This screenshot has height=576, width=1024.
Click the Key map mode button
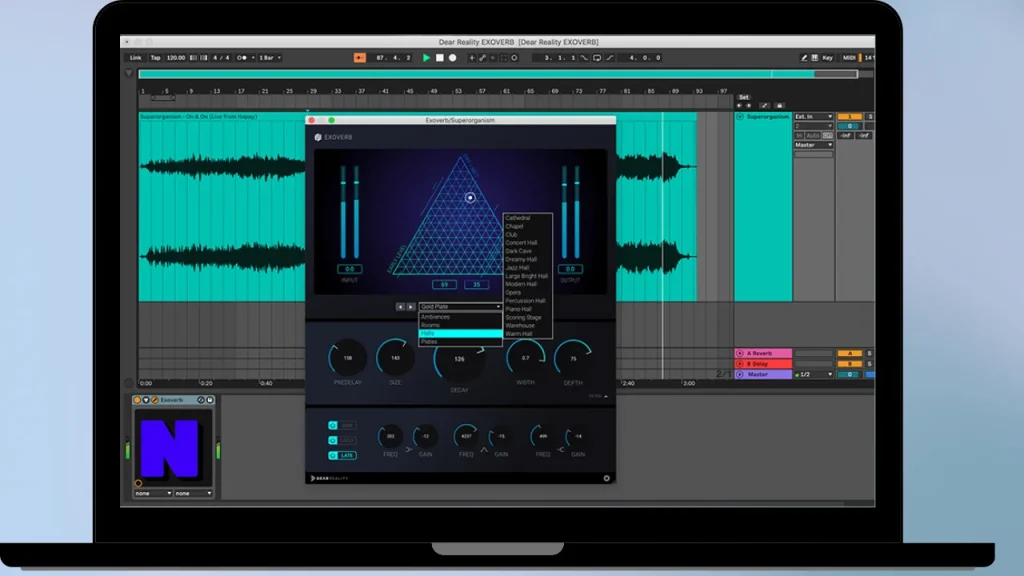(x=827, y=57)
